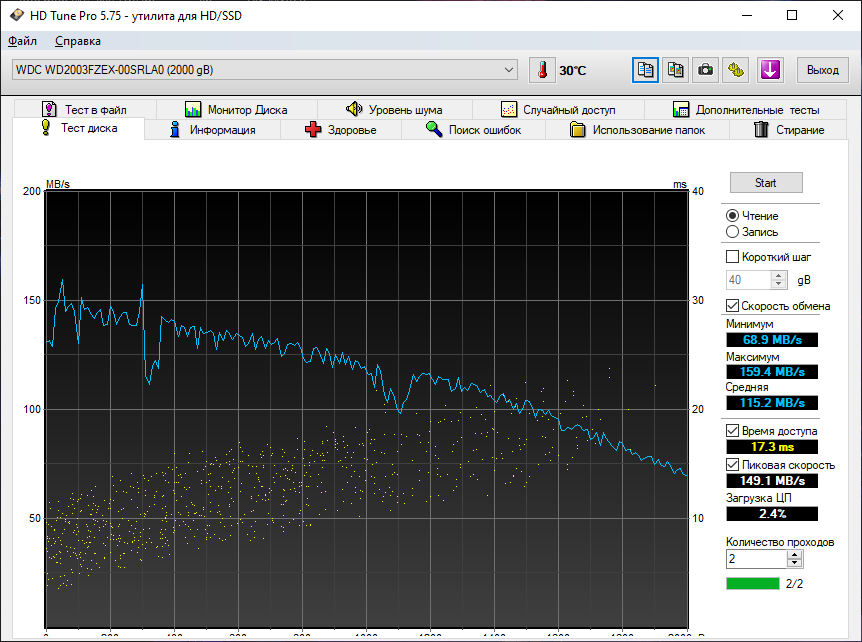
Task: Open the Справка menu
Action: pos(78,41)
